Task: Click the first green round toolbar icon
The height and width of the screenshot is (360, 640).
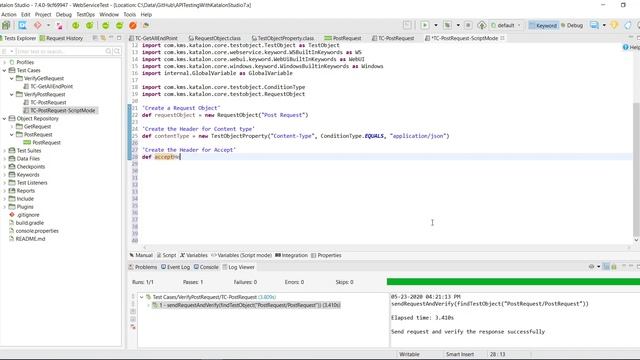Action: click(x=76, y=25)
